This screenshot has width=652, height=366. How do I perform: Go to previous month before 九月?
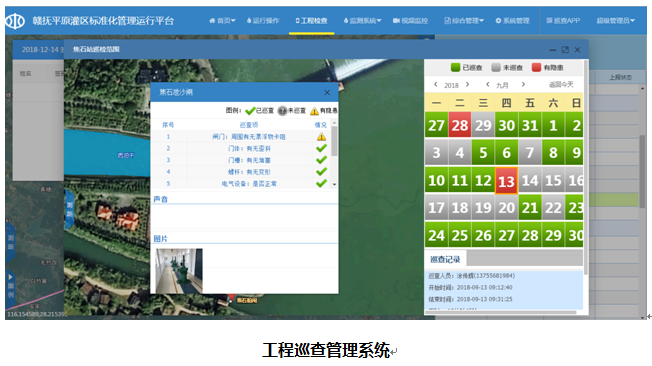click(487, 84)
